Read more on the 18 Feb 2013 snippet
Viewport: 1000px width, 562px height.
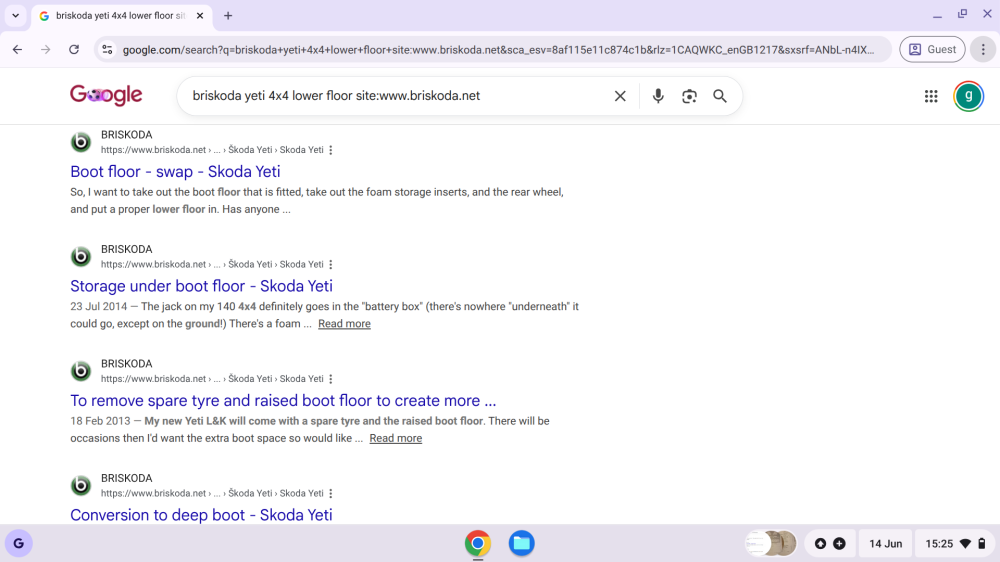(395, 438)
